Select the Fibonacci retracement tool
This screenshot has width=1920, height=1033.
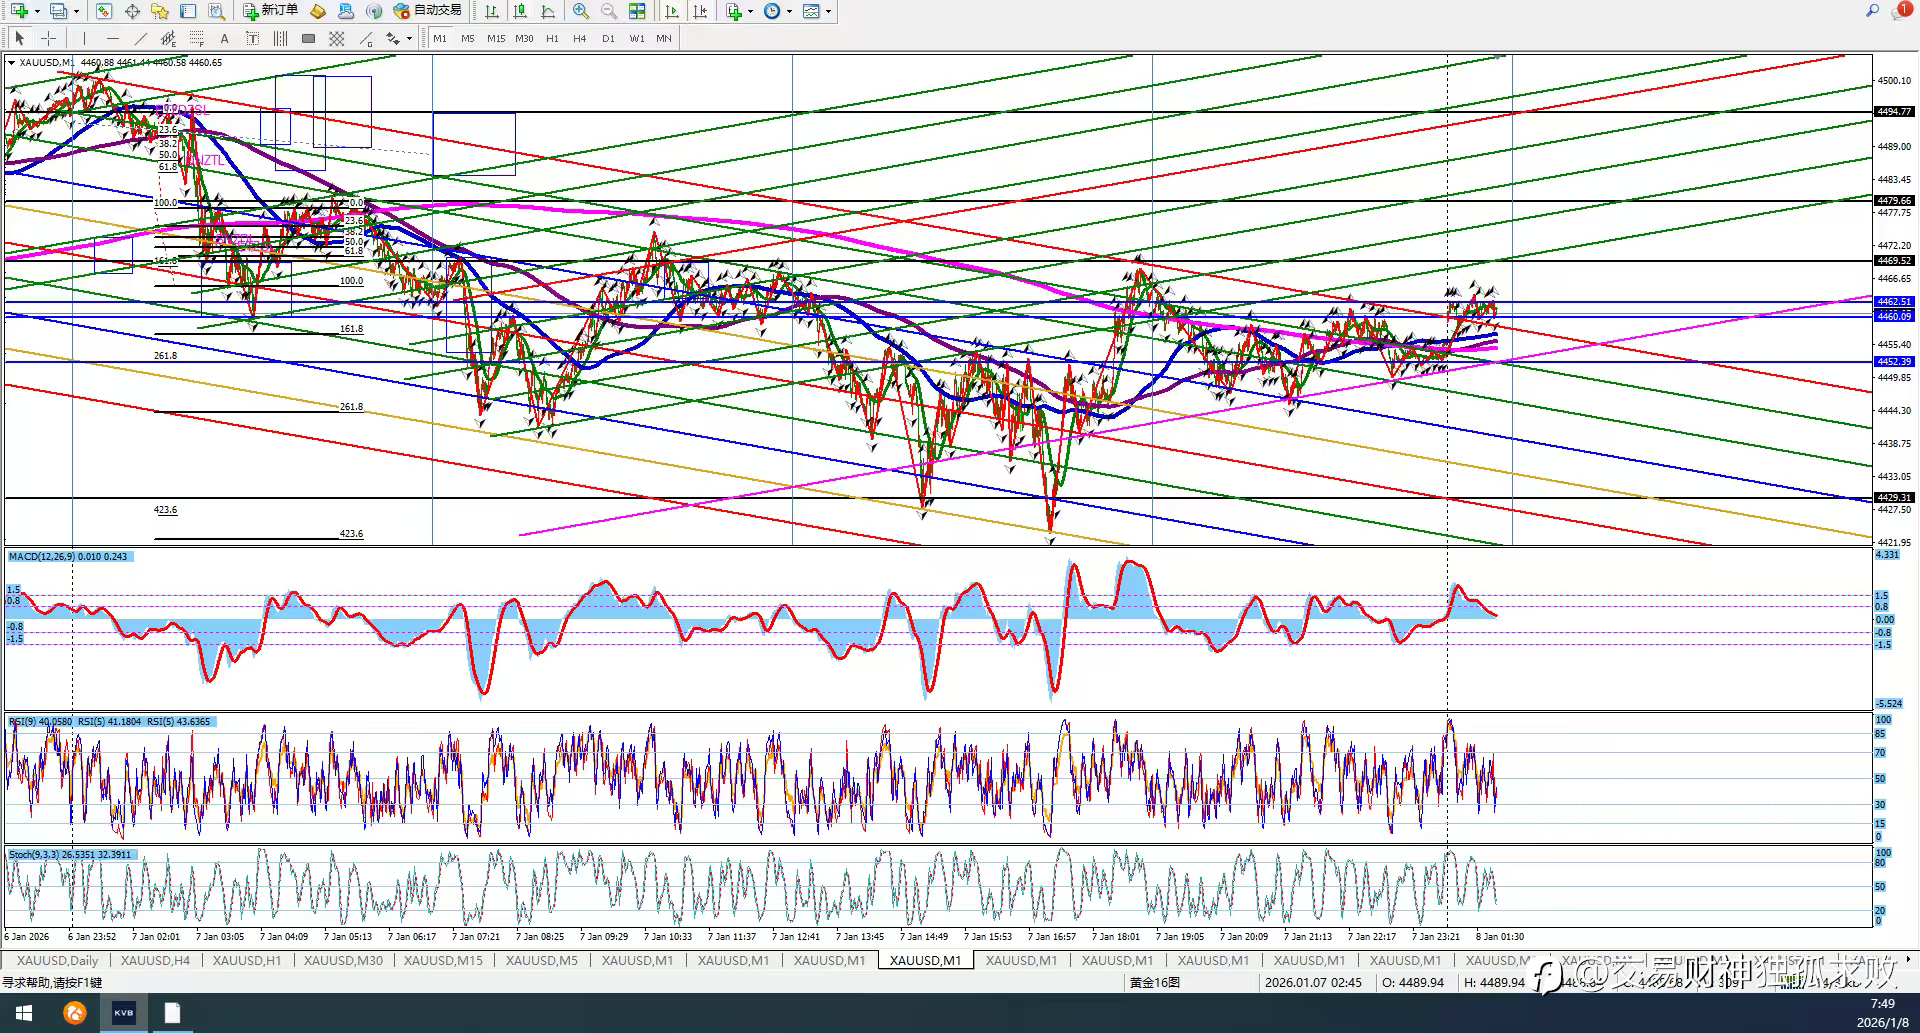[196, 38]
